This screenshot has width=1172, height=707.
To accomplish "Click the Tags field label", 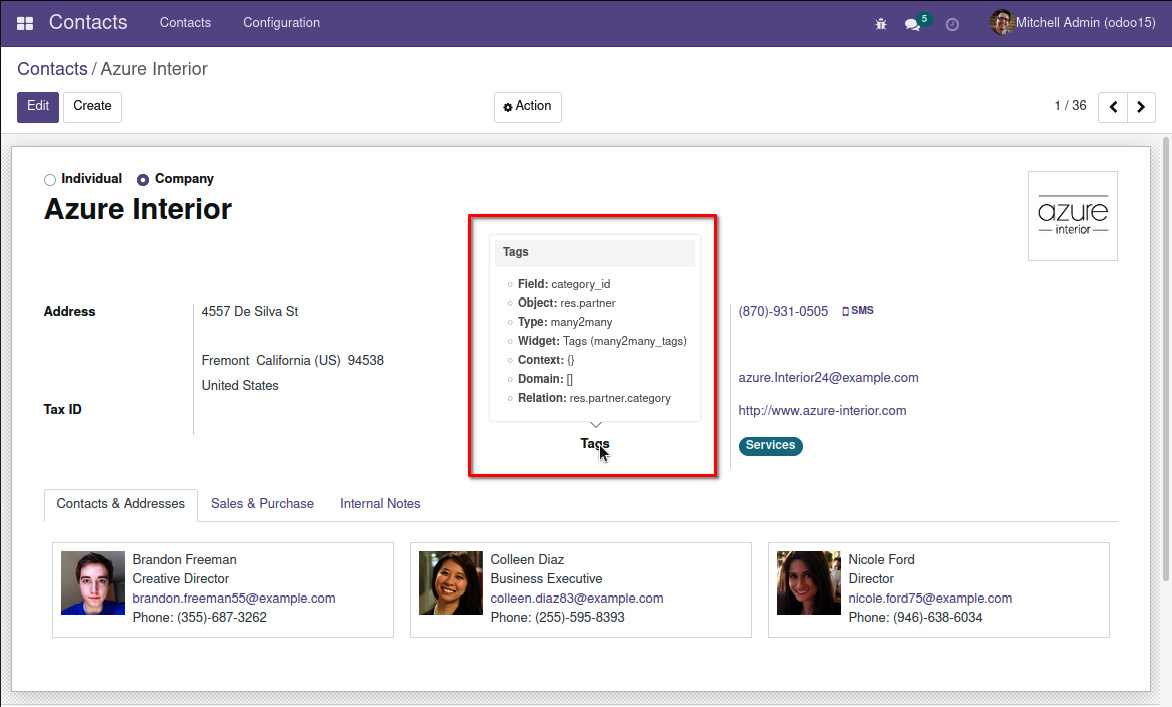I will [595, 444].
